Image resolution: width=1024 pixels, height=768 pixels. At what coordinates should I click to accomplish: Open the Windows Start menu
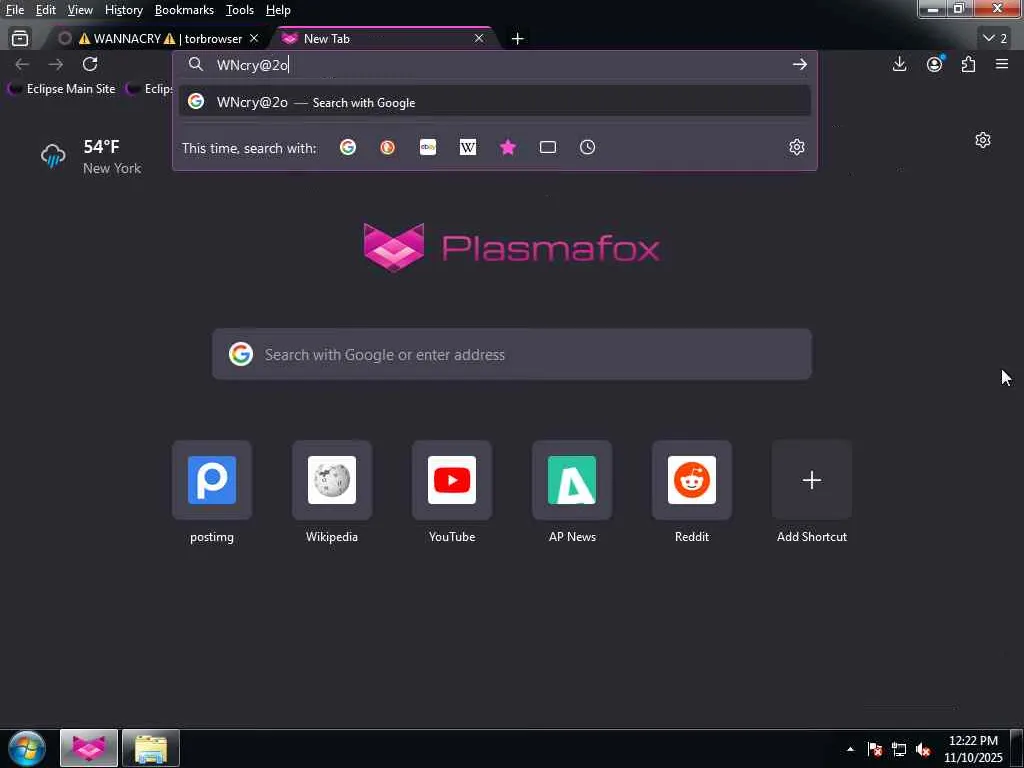27,748
